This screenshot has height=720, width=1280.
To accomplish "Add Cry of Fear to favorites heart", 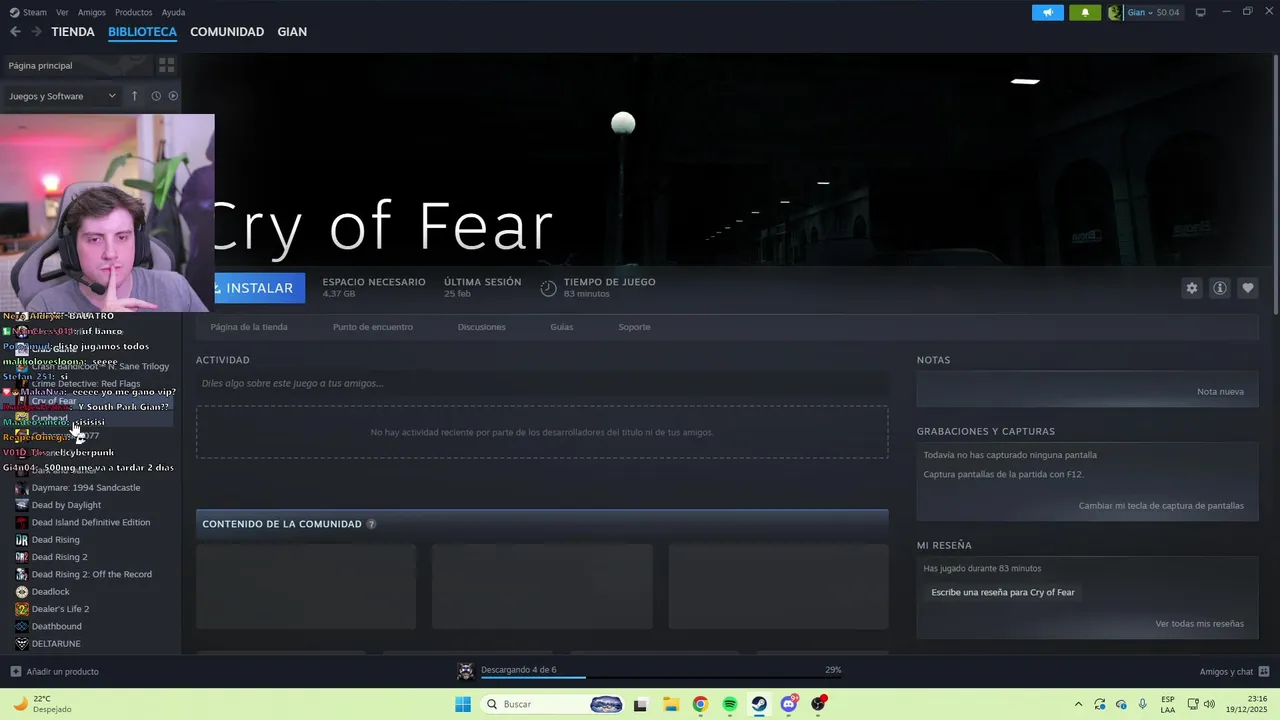I will pyautogui.click(x=1248, y=288).
